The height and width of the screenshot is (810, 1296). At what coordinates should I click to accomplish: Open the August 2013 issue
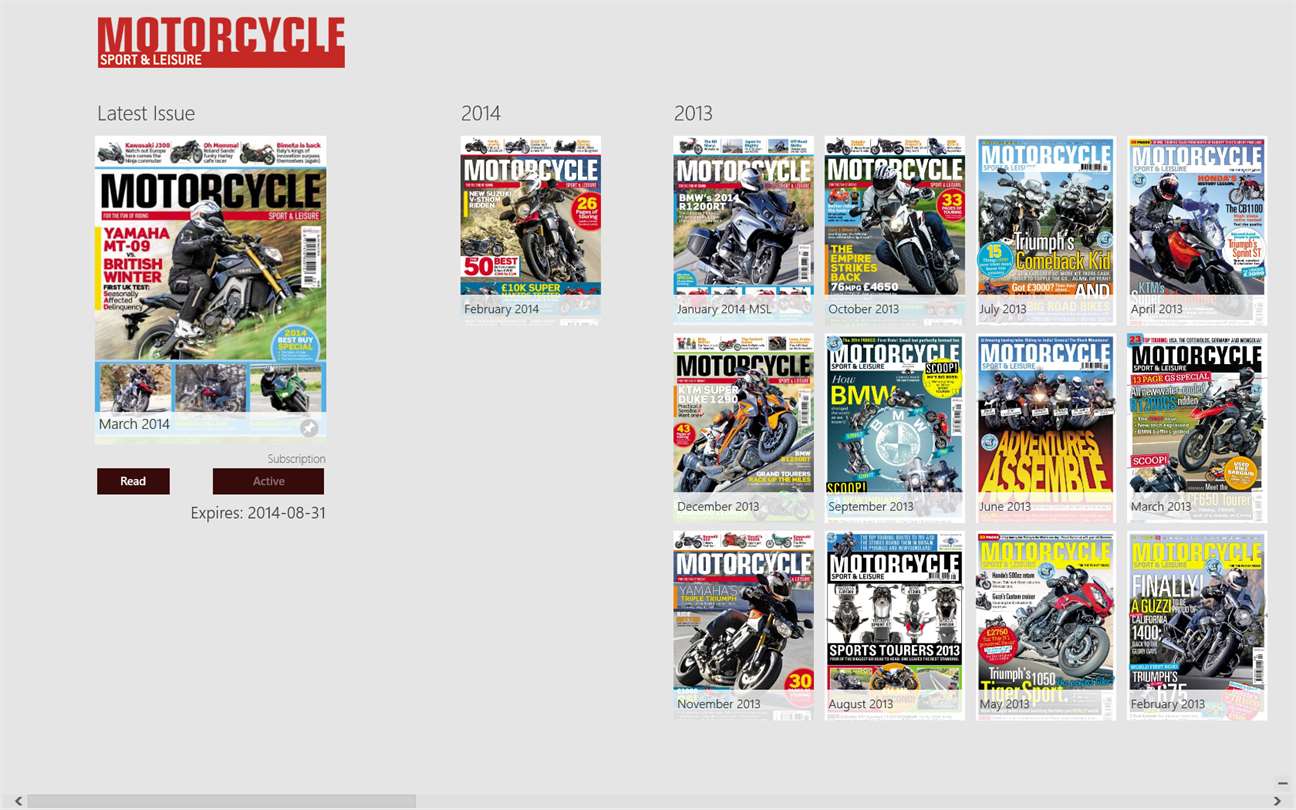click(895, 626)
